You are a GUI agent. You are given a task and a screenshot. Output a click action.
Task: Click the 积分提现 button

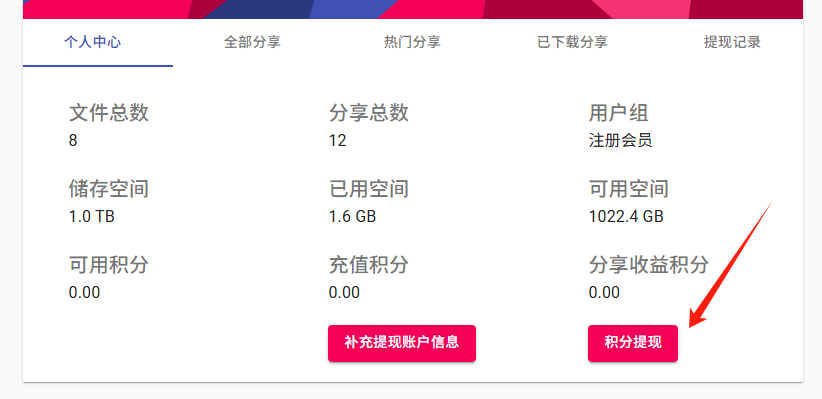point(633,343)
